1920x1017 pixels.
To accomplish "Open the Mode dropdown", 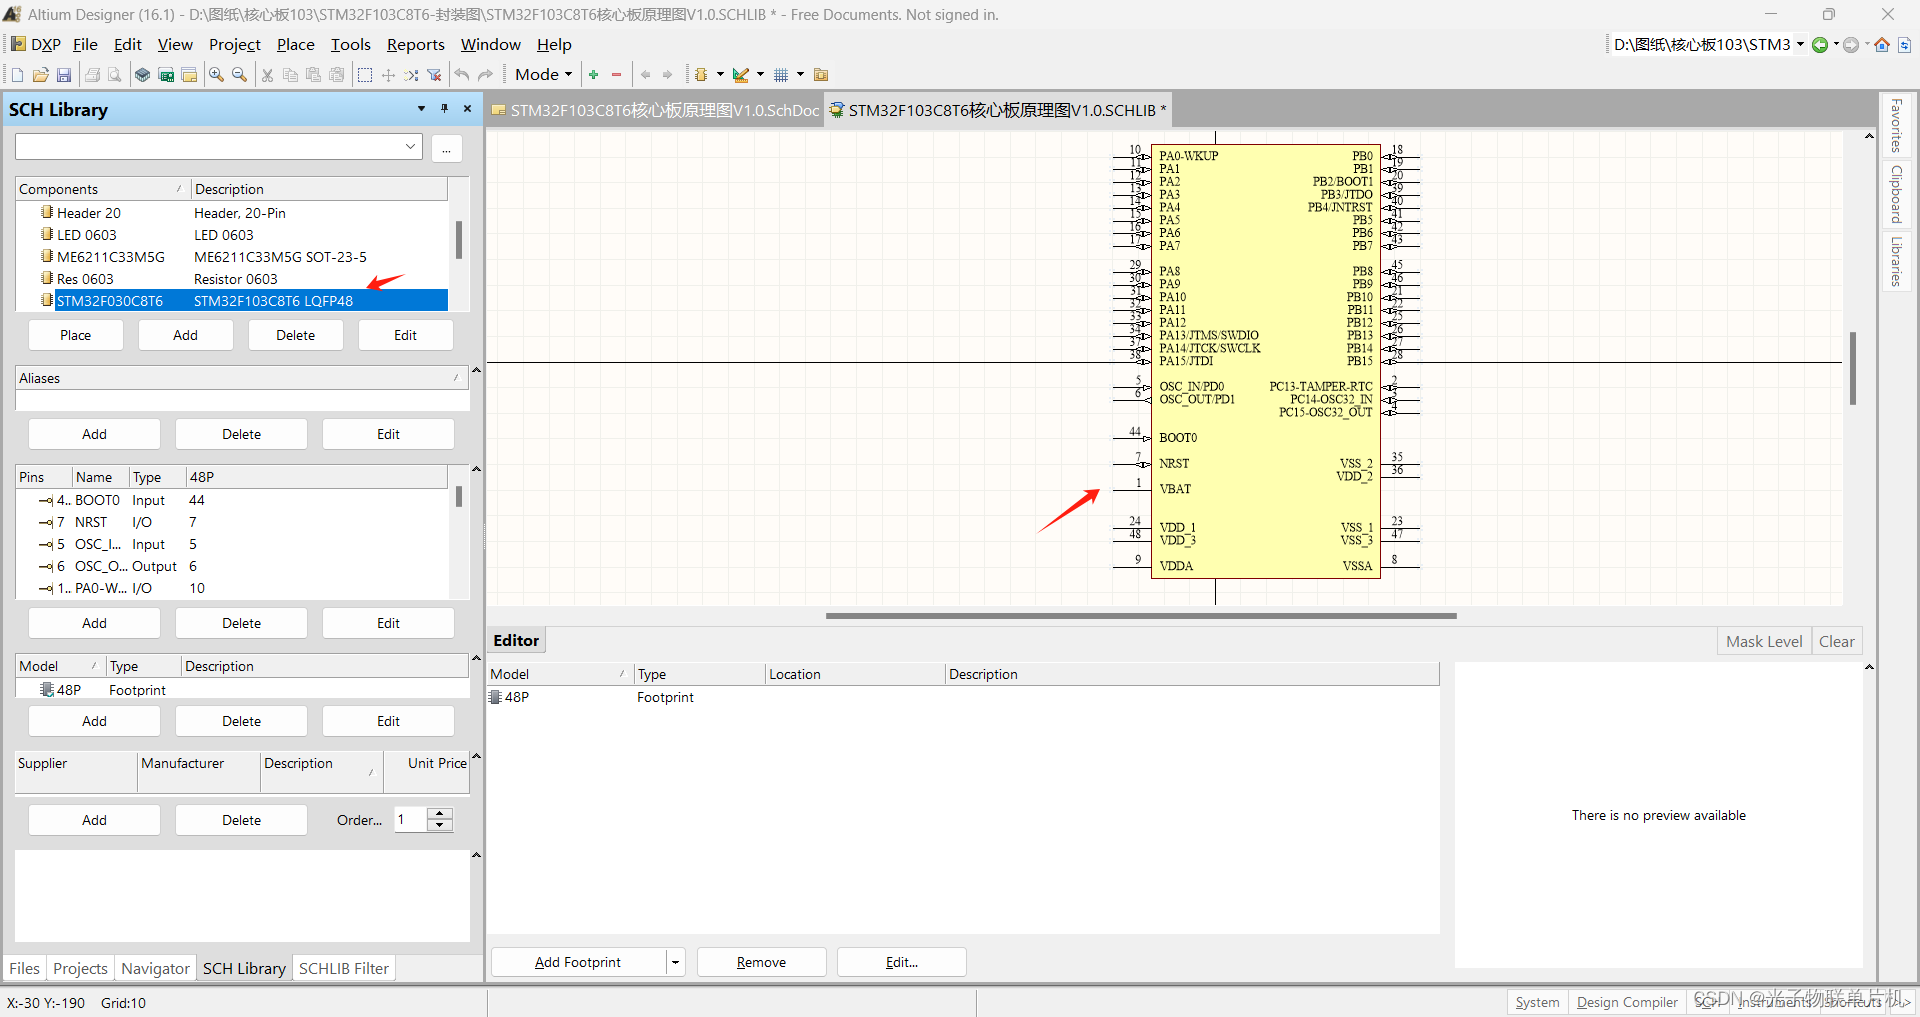I will point(544,75).
